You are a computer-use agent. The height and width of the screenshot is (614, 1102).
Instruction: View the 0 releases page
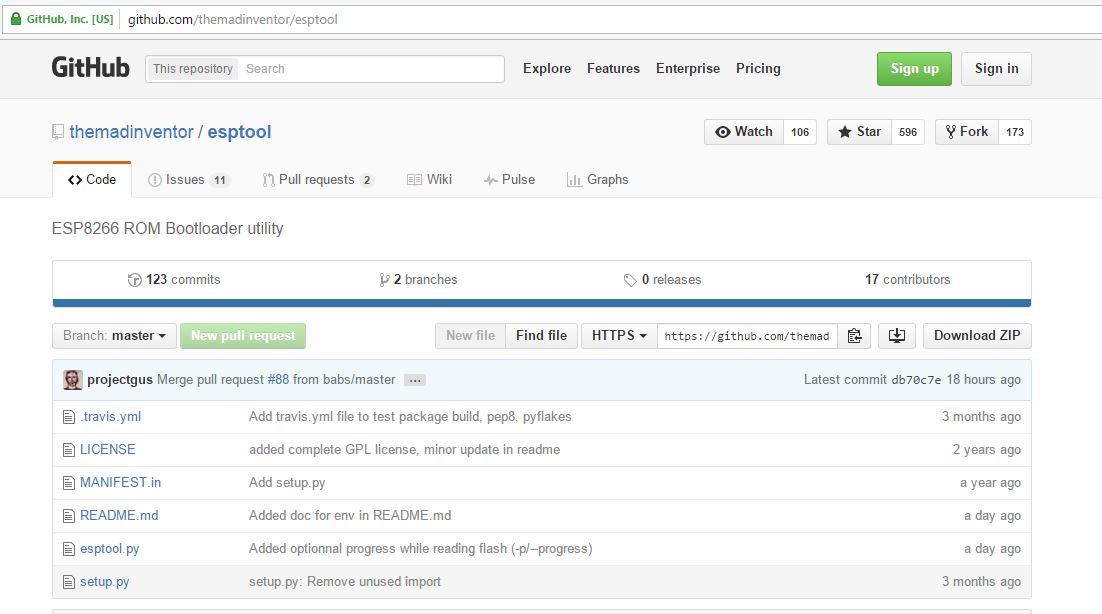(x=663, y=280)
